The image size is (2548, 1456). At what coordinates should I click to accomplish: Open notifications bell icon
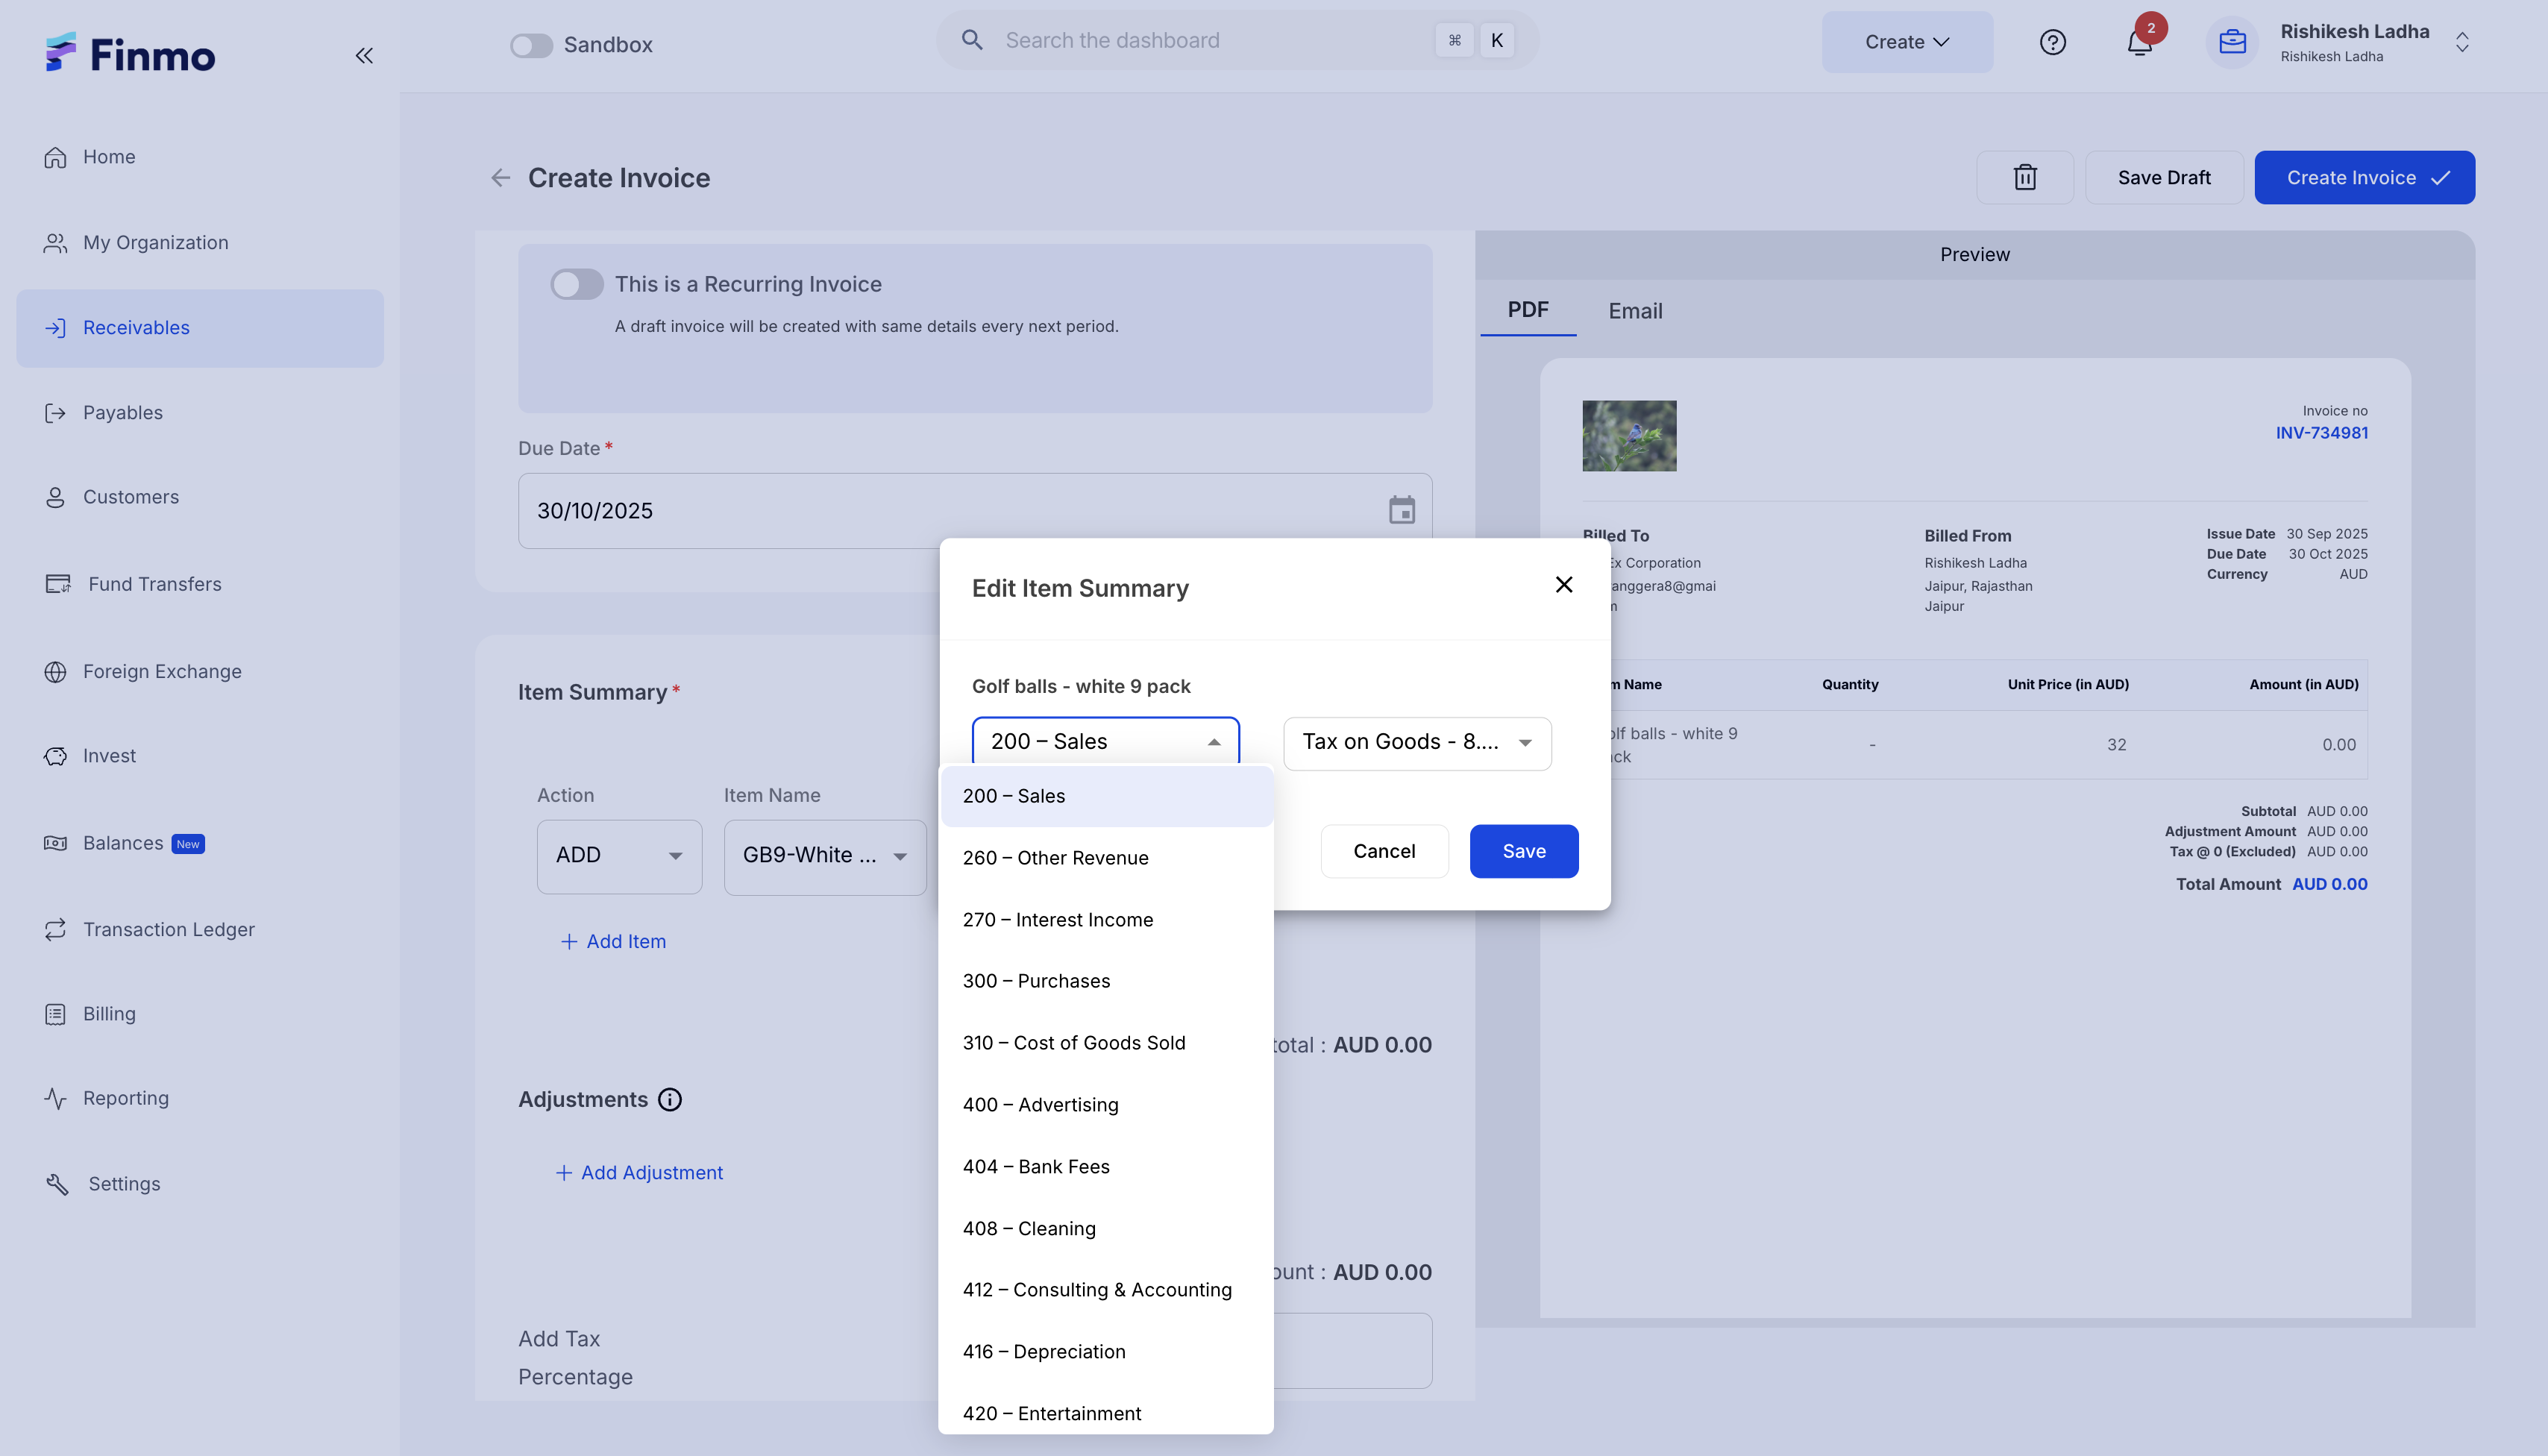(2139, 43)
